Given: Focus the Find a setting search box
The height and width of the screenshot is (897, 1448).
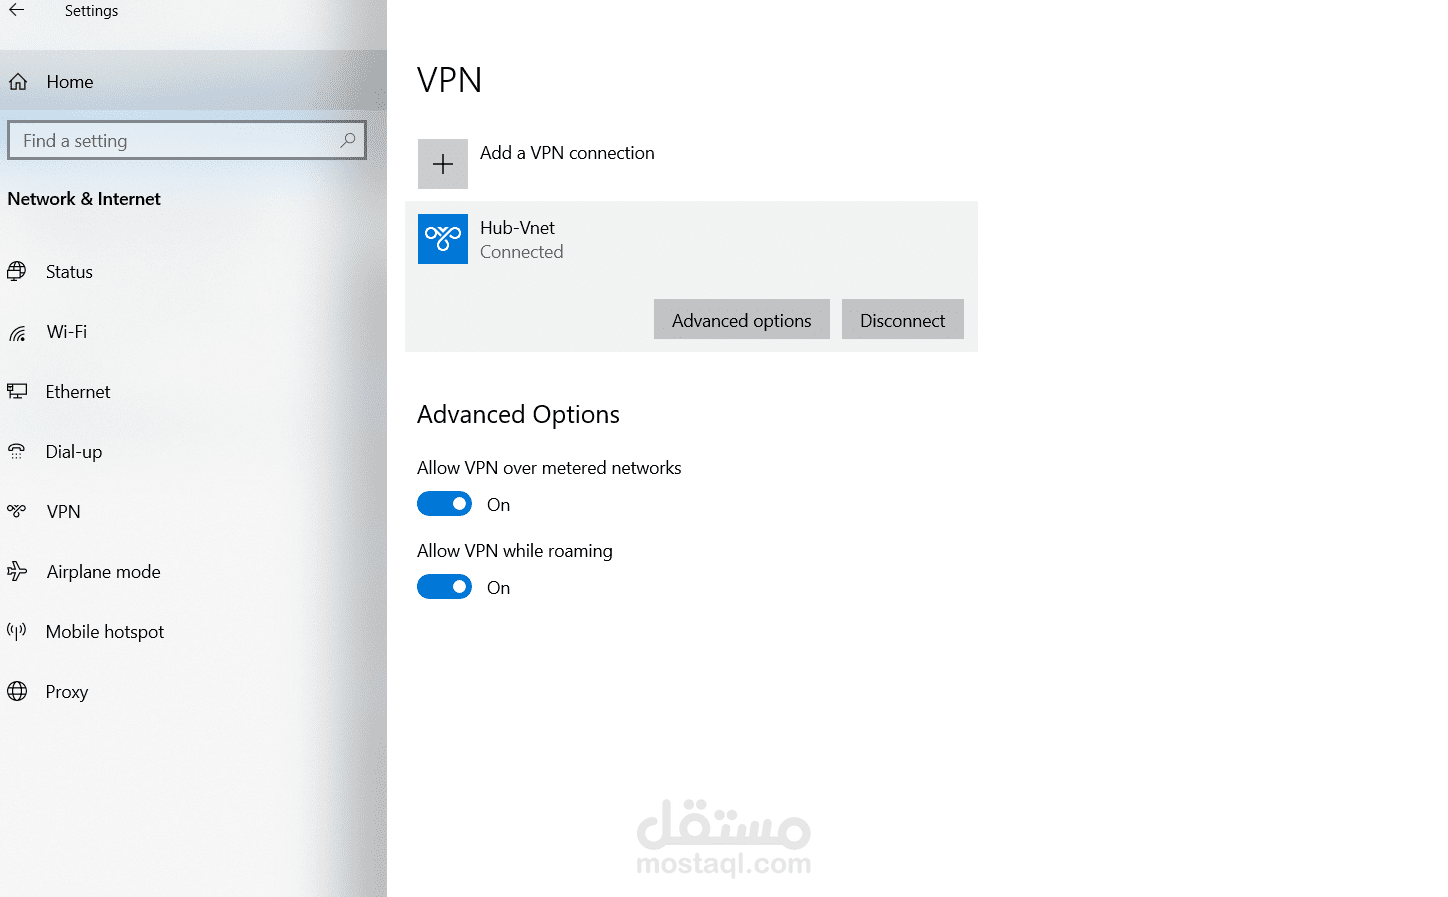Looking at the screenshot, I should click(175, 141).
